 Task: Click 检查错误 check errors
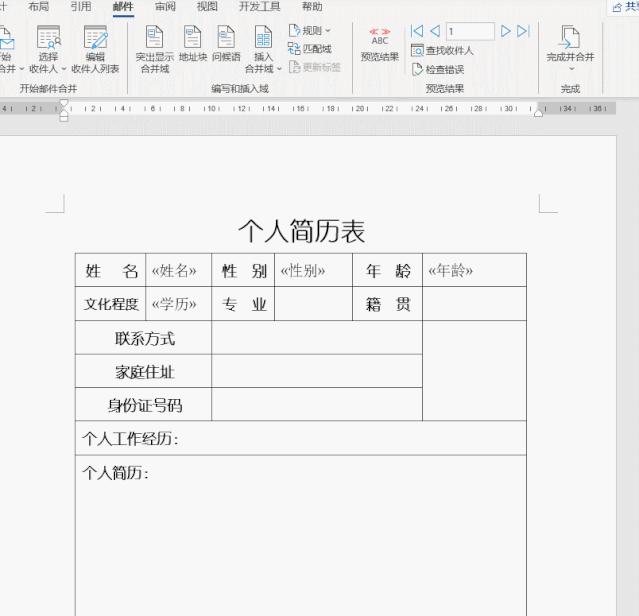(438, 69)
